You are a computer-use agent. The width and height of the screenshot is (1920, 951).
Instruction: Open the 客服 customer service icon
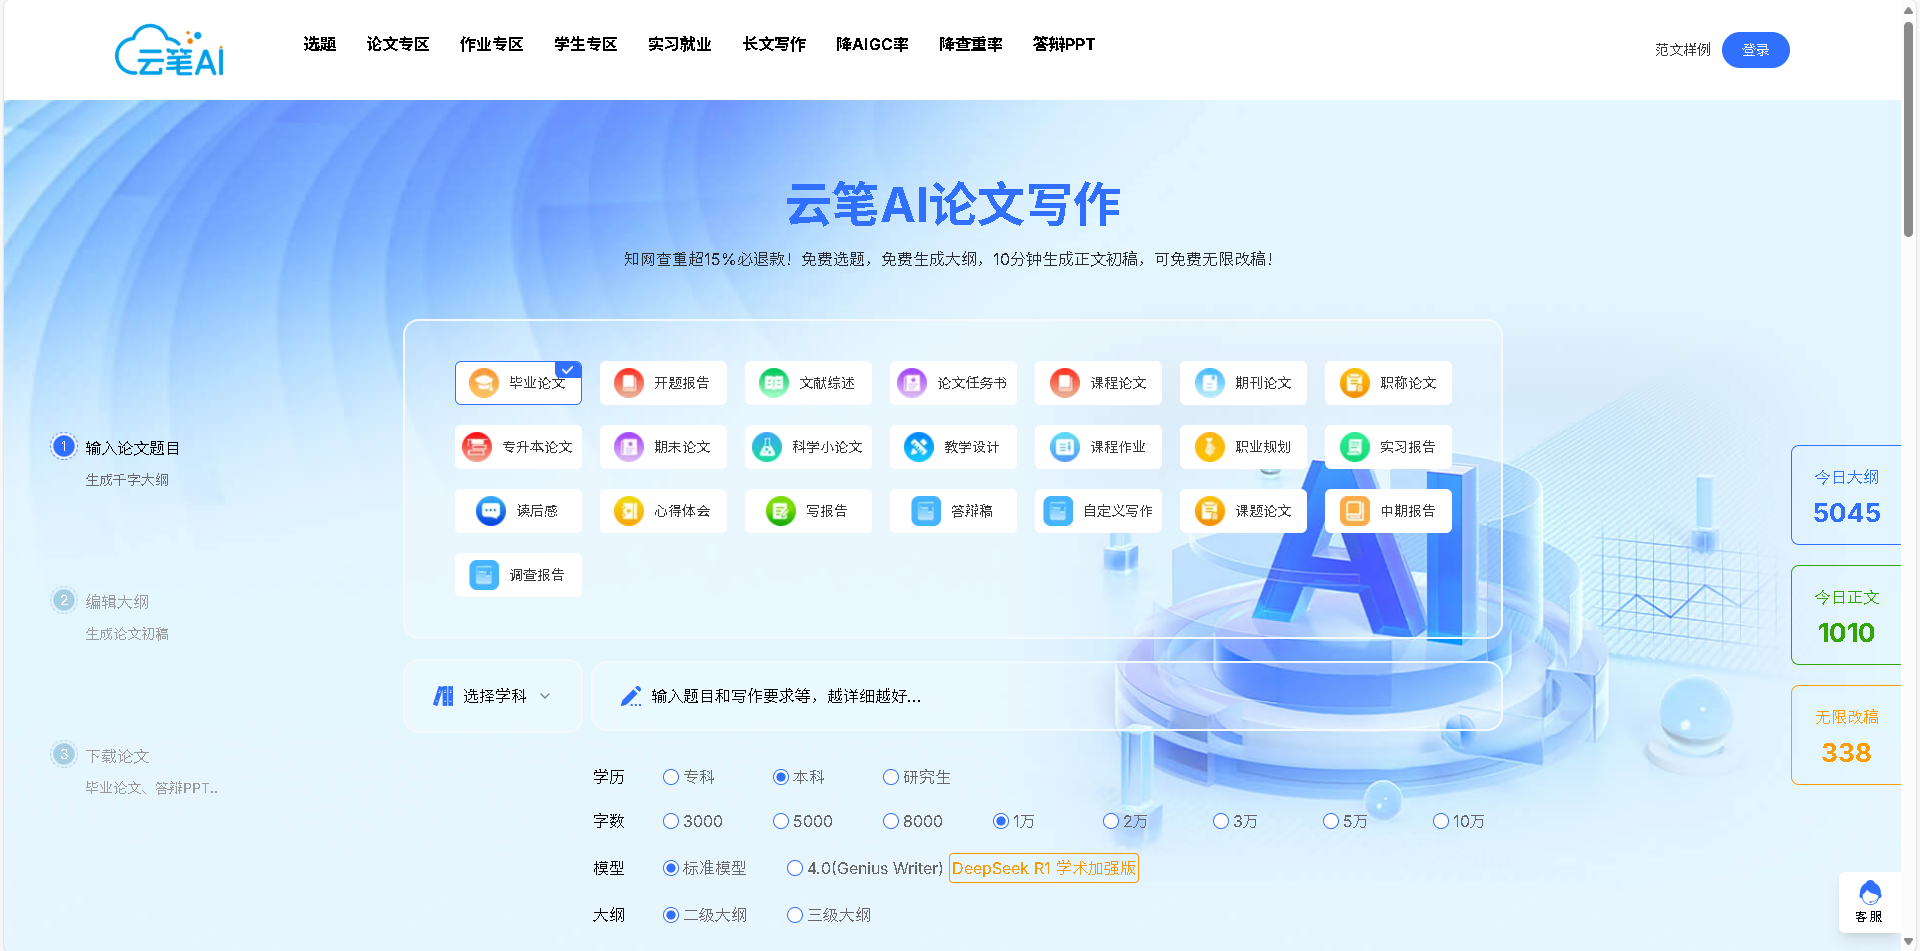click(1869, 901)
